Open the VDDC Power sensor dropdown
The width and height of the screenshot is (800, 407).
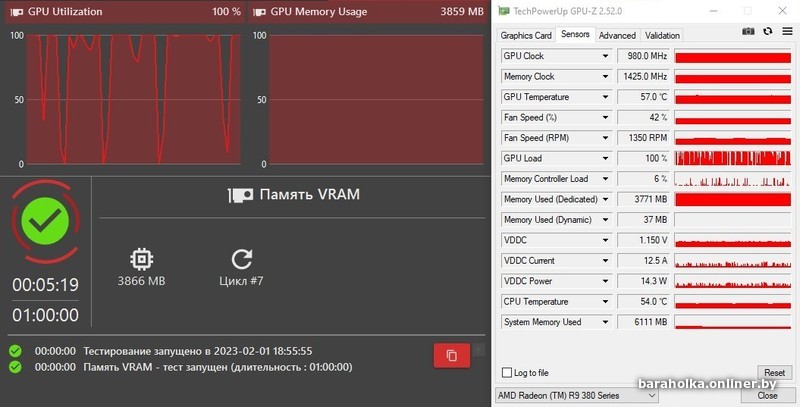(605, 281)
